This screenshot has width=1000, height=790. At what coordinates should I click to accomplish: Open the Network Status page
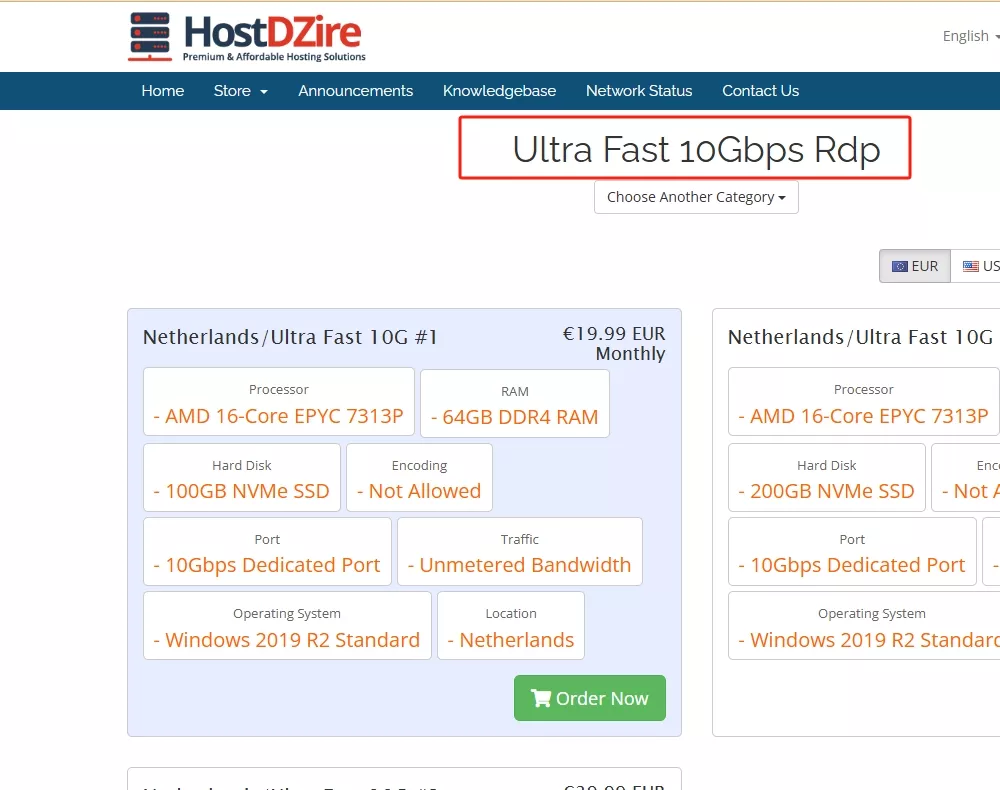pos(639,91)
